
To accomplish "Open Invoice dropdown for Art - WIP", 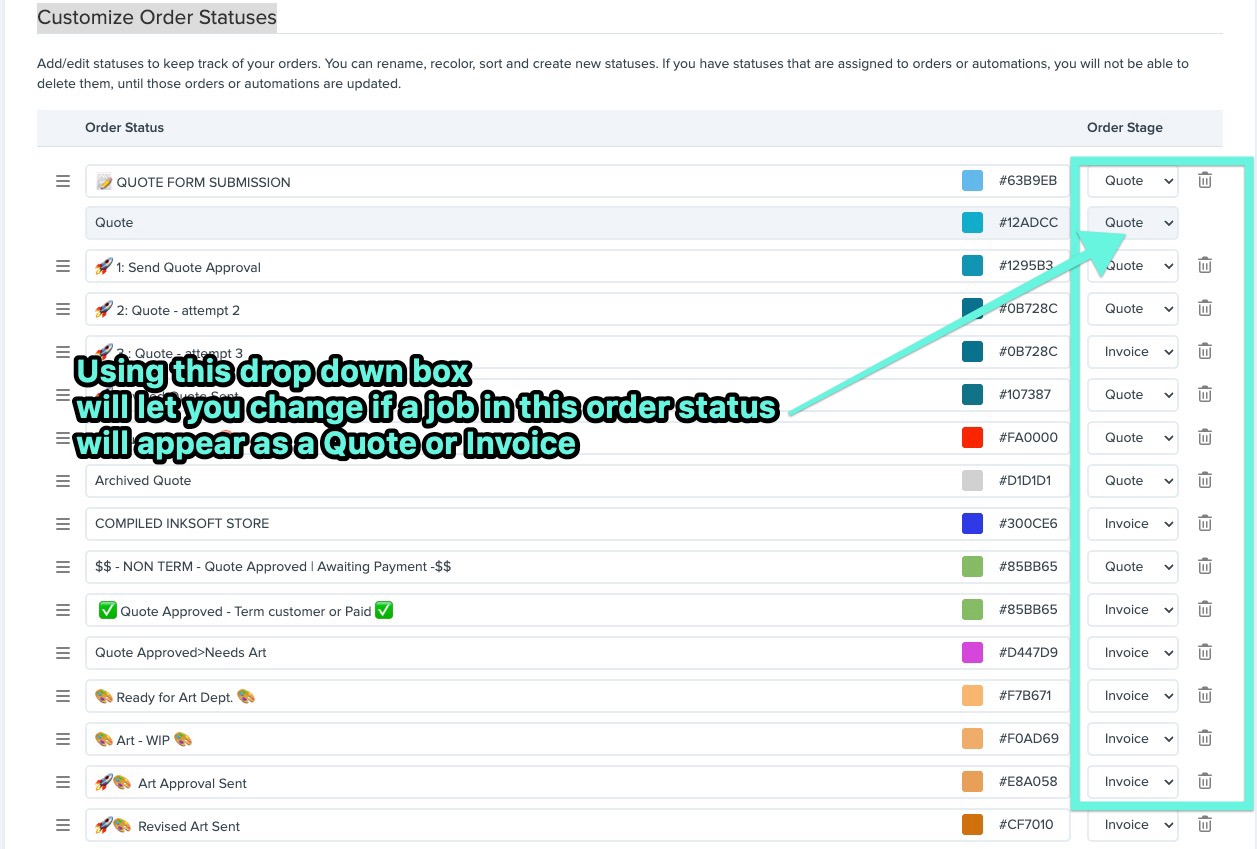I will [1133, 738].
